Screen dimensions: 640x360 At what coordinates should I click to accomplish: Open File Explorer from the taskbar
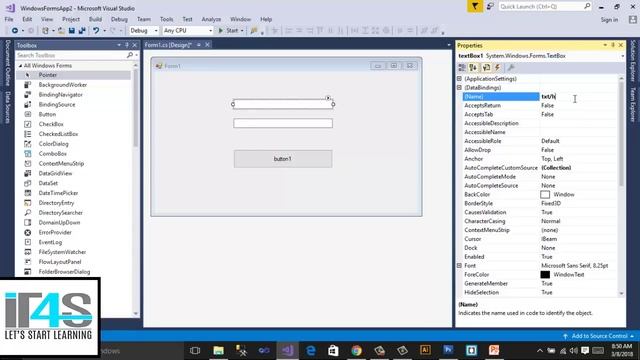coord(218,350)
